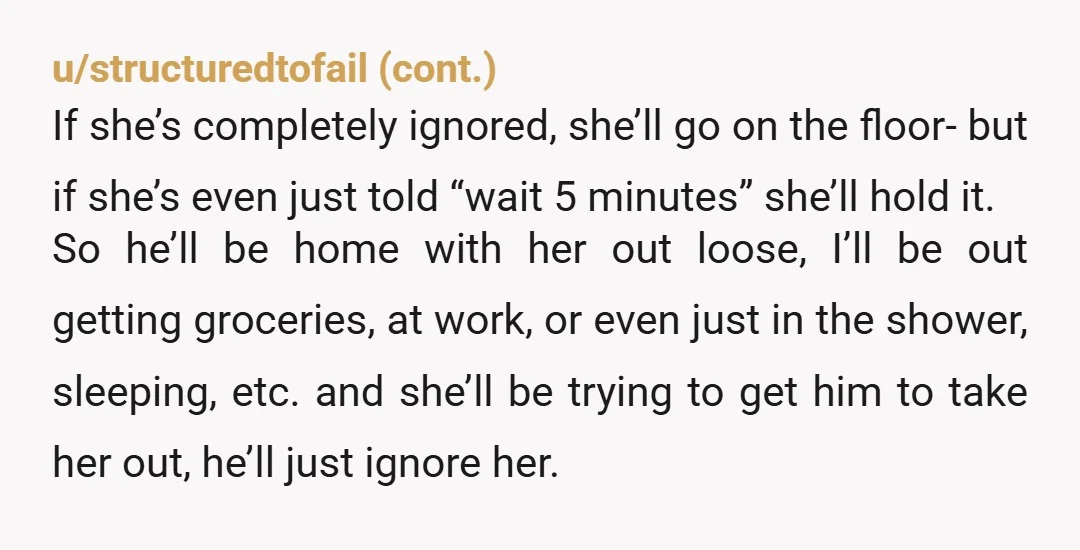This screenshot has width=1080, height=550.
Task: Click the word "groceries," in fourth line
Action: coord(284,321)
